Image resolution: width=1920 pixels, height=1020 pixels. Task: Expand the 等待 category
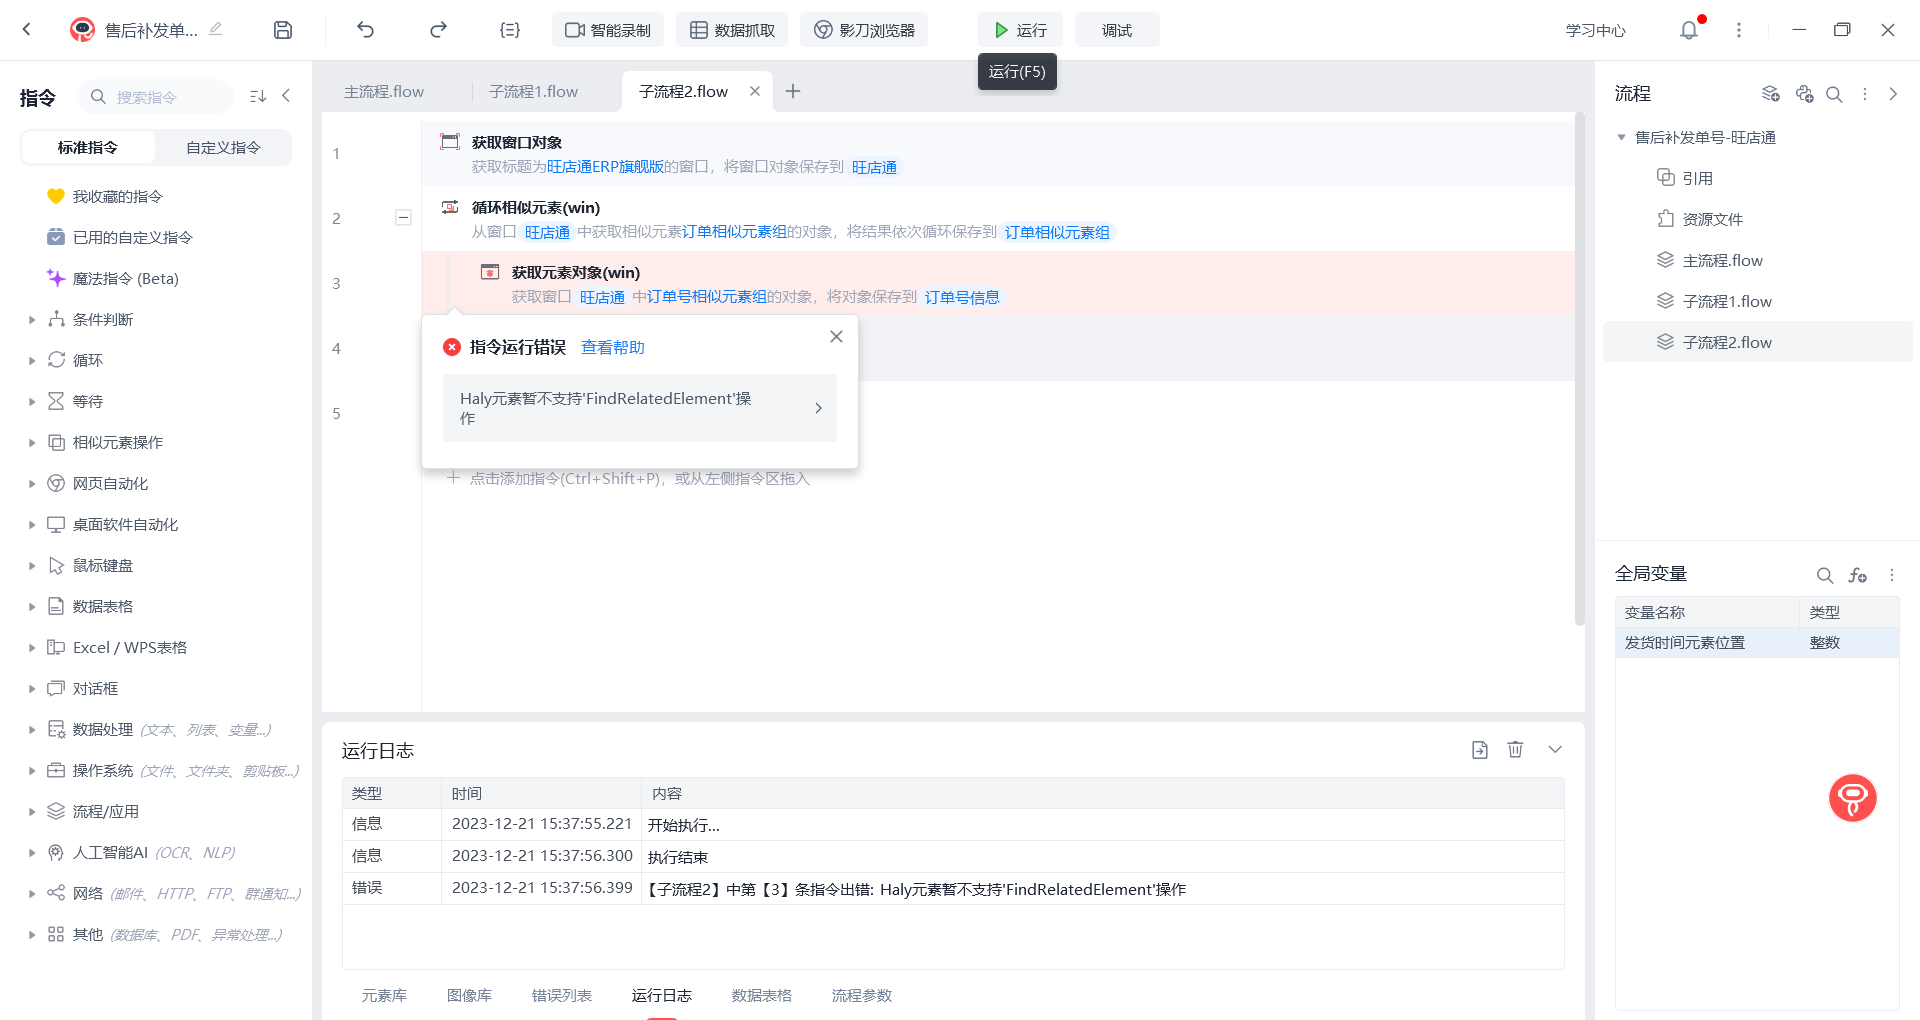tap(32, 402)
